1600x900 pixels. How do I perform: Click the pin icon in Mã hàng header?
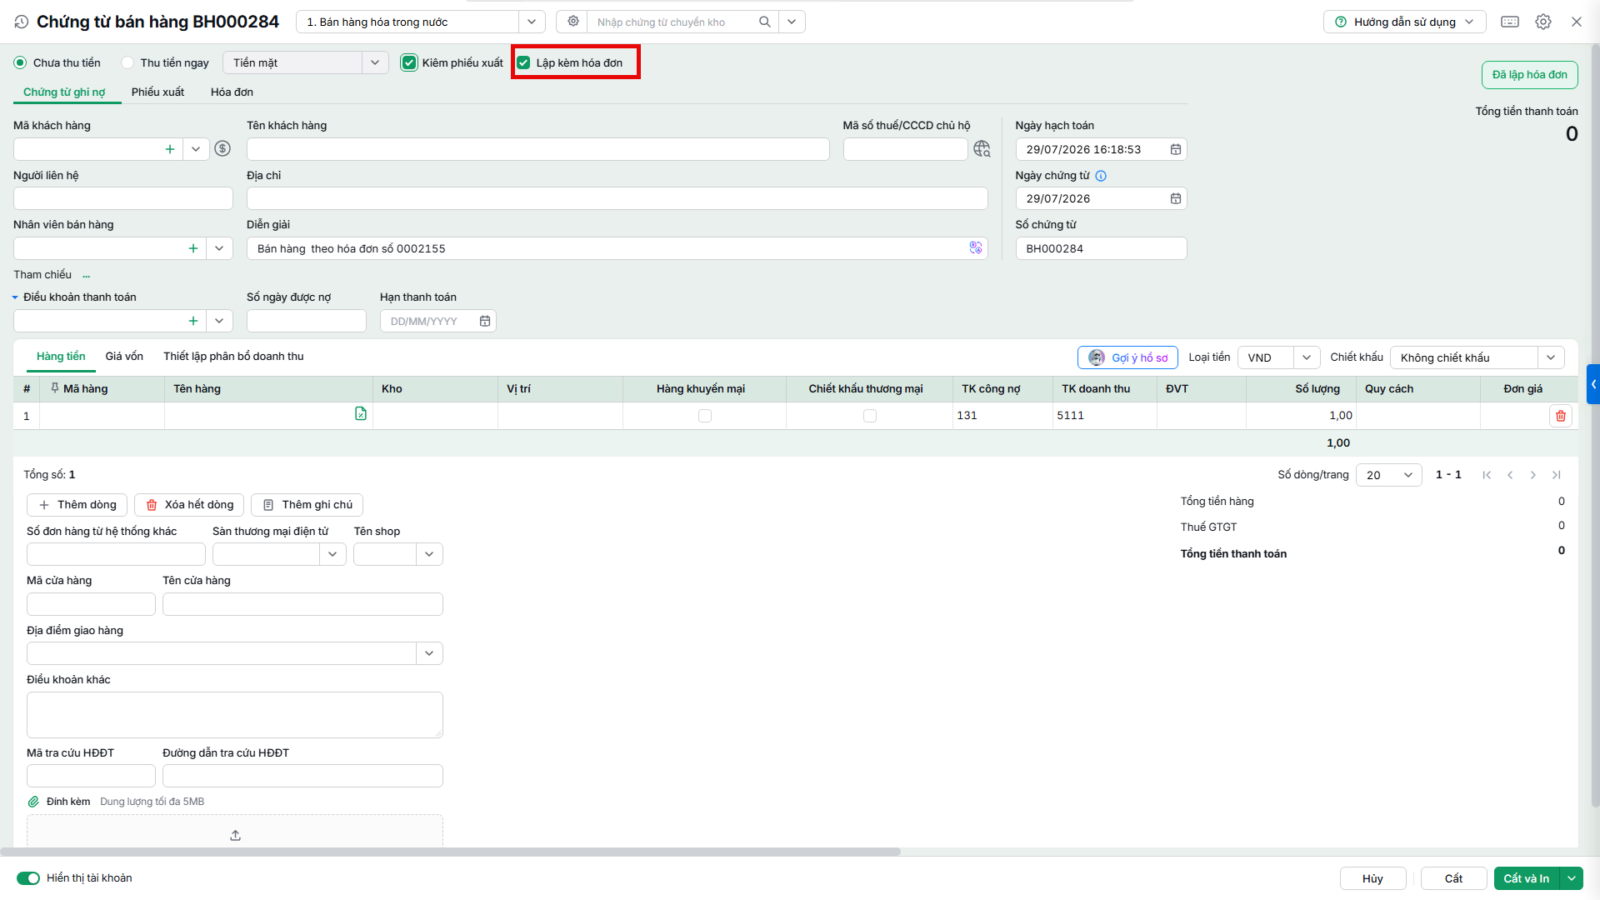click(55, 388)
